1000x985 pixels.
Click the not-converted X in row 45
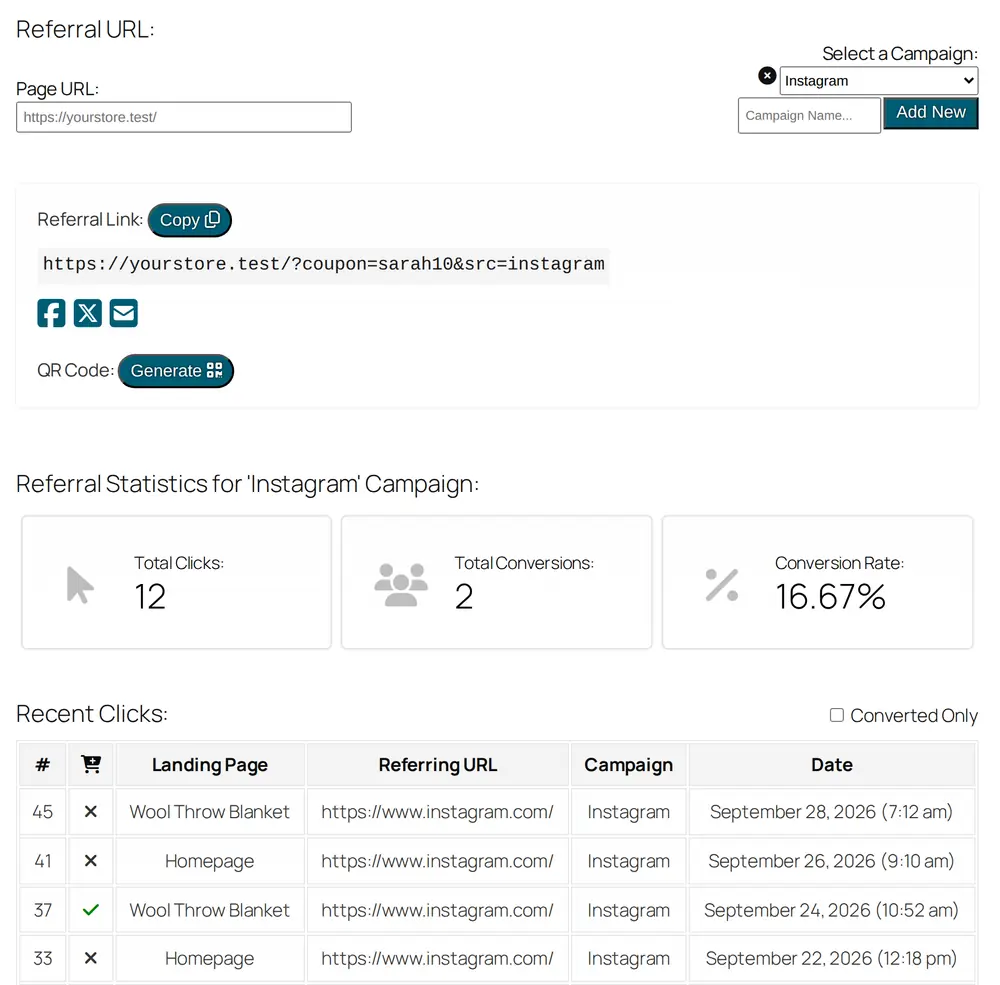tap(91, 811)
